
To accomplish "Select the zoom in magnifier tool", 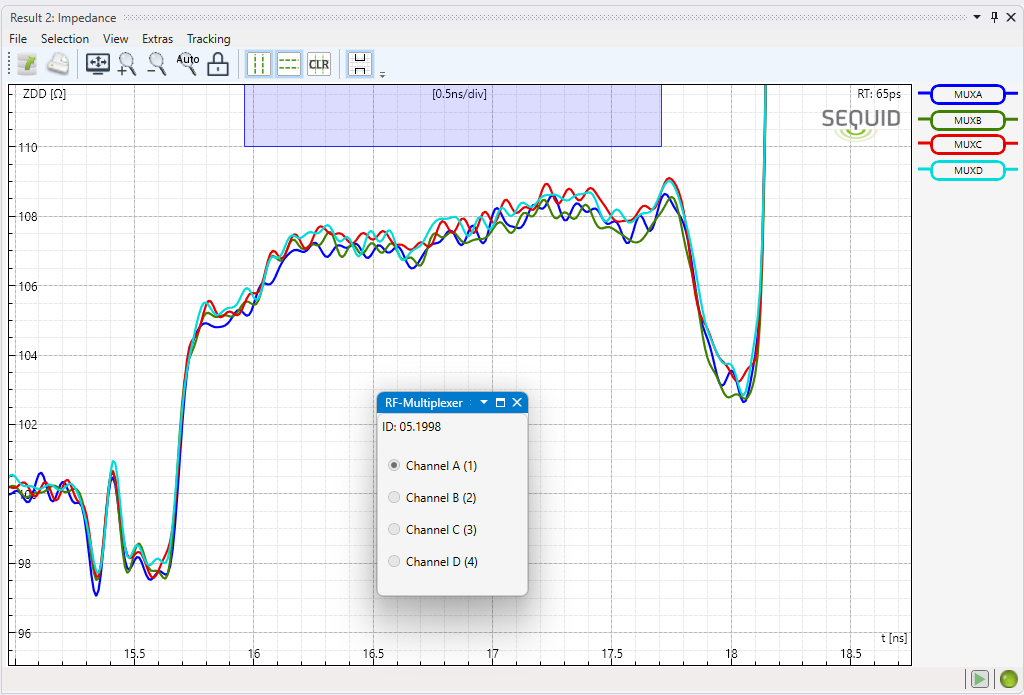I will pos(127,64).
